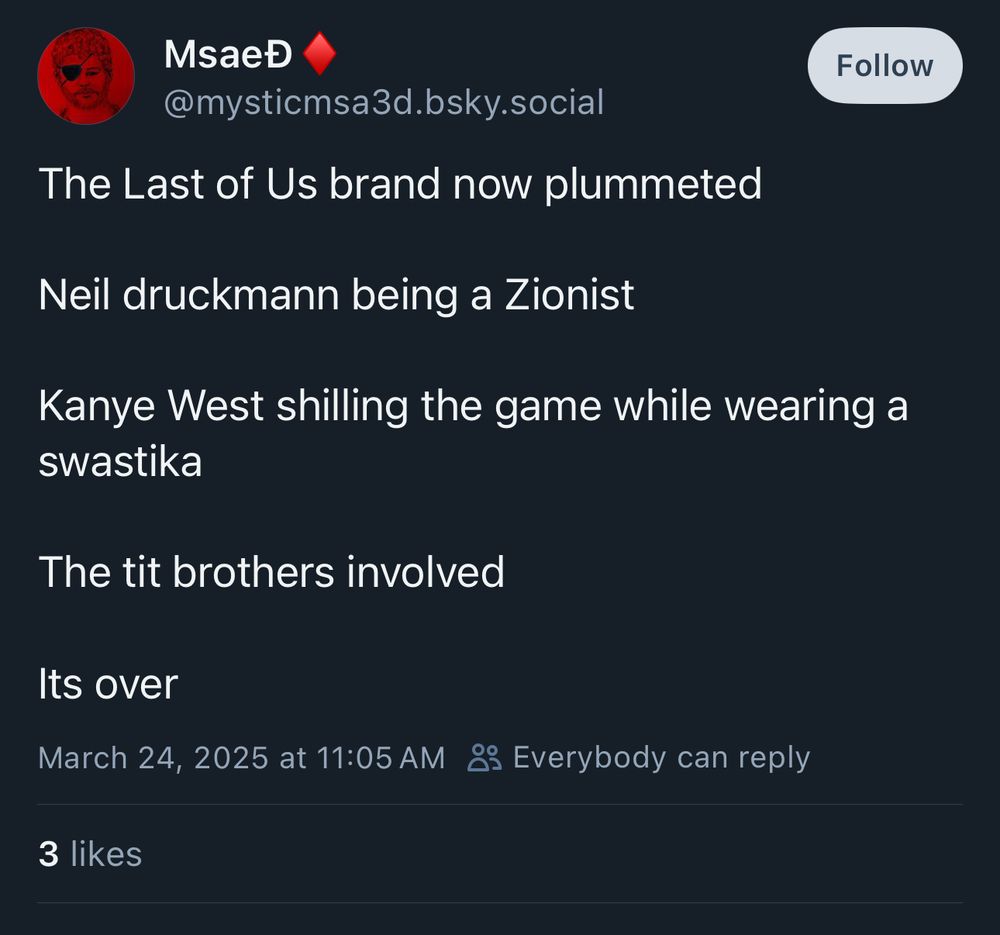Click the "Kanye West shilling the game" line
The image size is (1000, 935).
(472, 406)
